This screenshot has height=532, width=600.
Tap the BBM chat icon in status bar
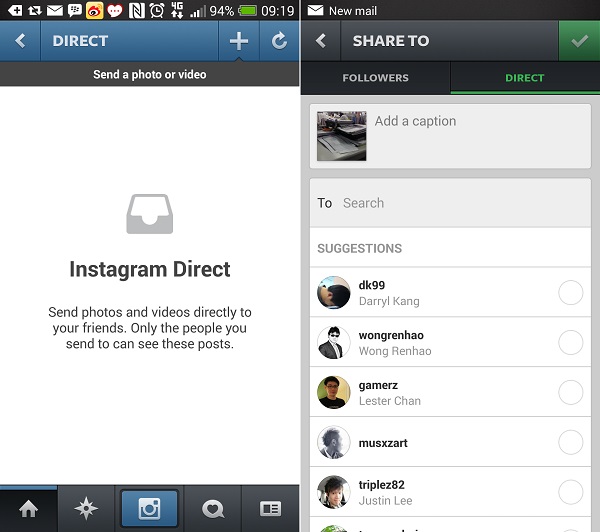(75, 10)
